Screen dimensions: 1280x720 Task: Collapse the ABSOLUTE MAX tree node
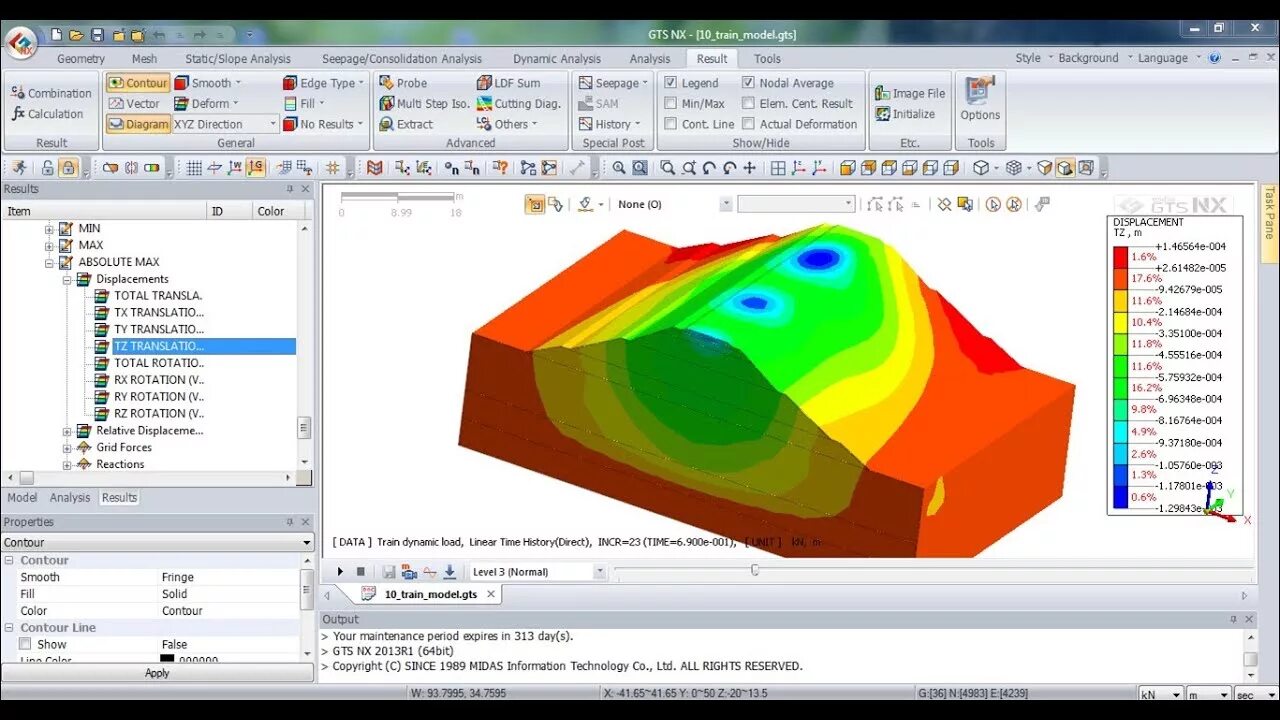49,262
